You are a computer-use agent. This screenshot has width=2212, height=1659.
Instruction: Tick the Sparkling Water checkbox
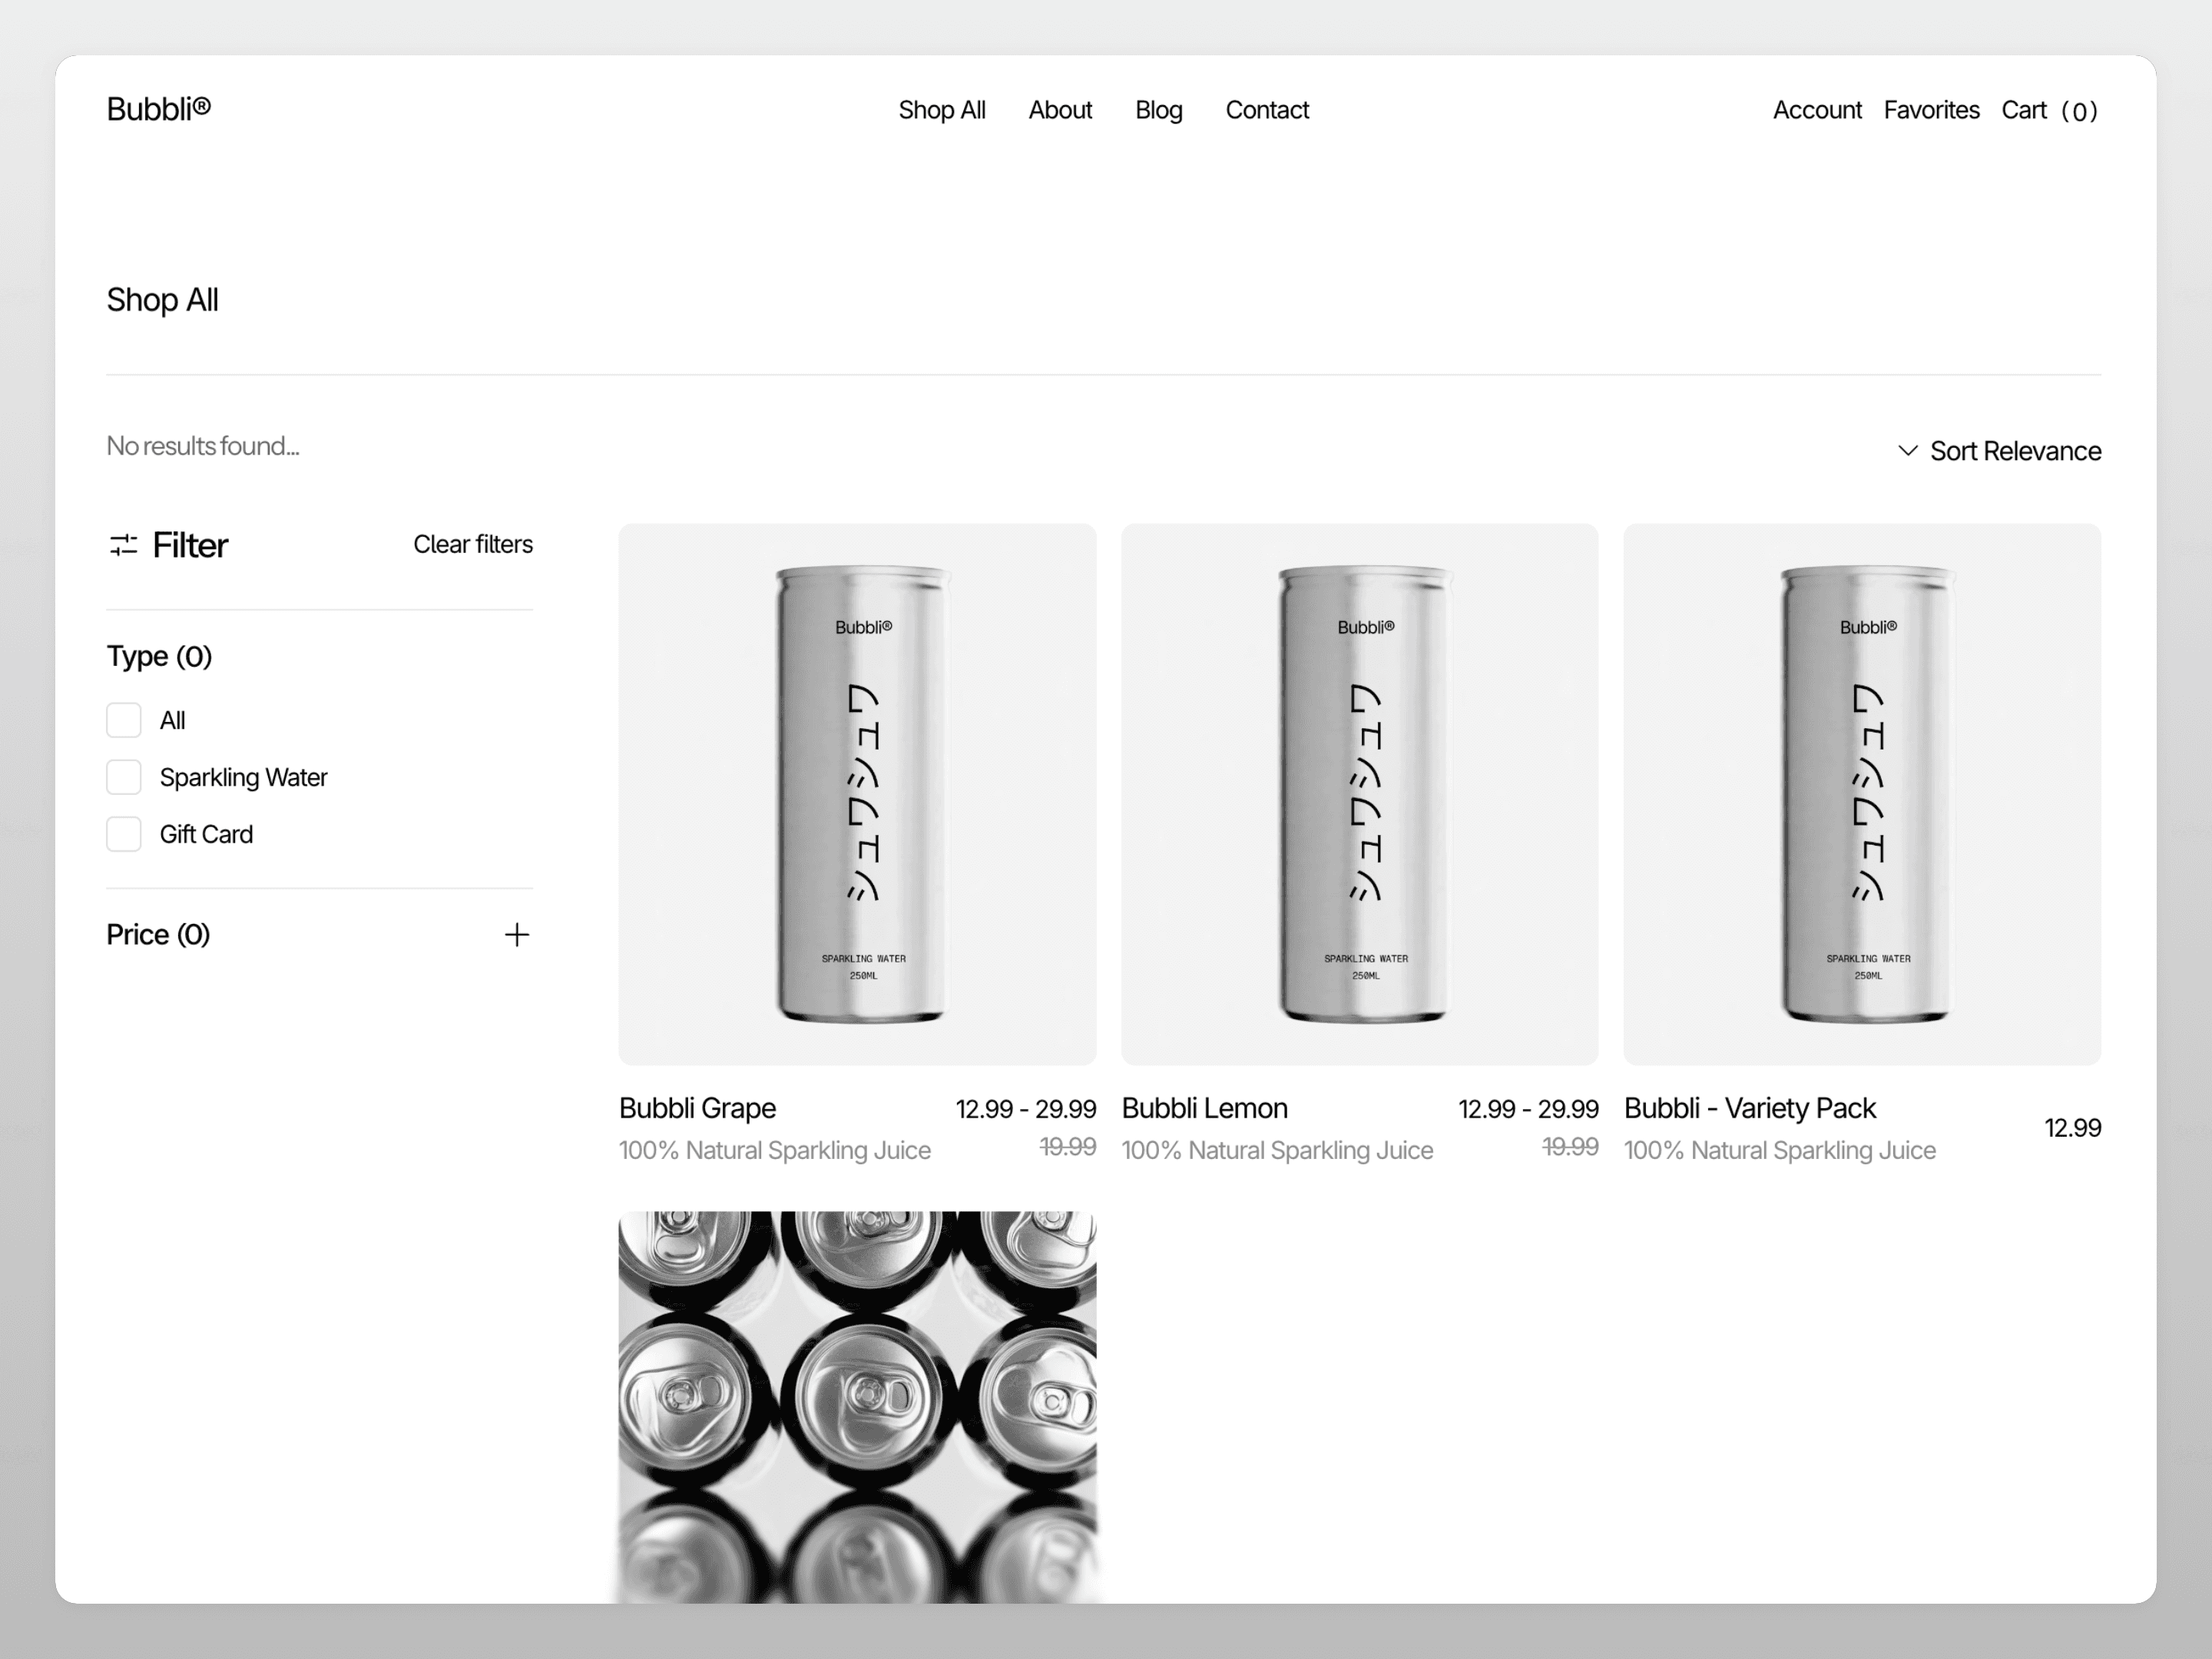(x=124, y=777)
